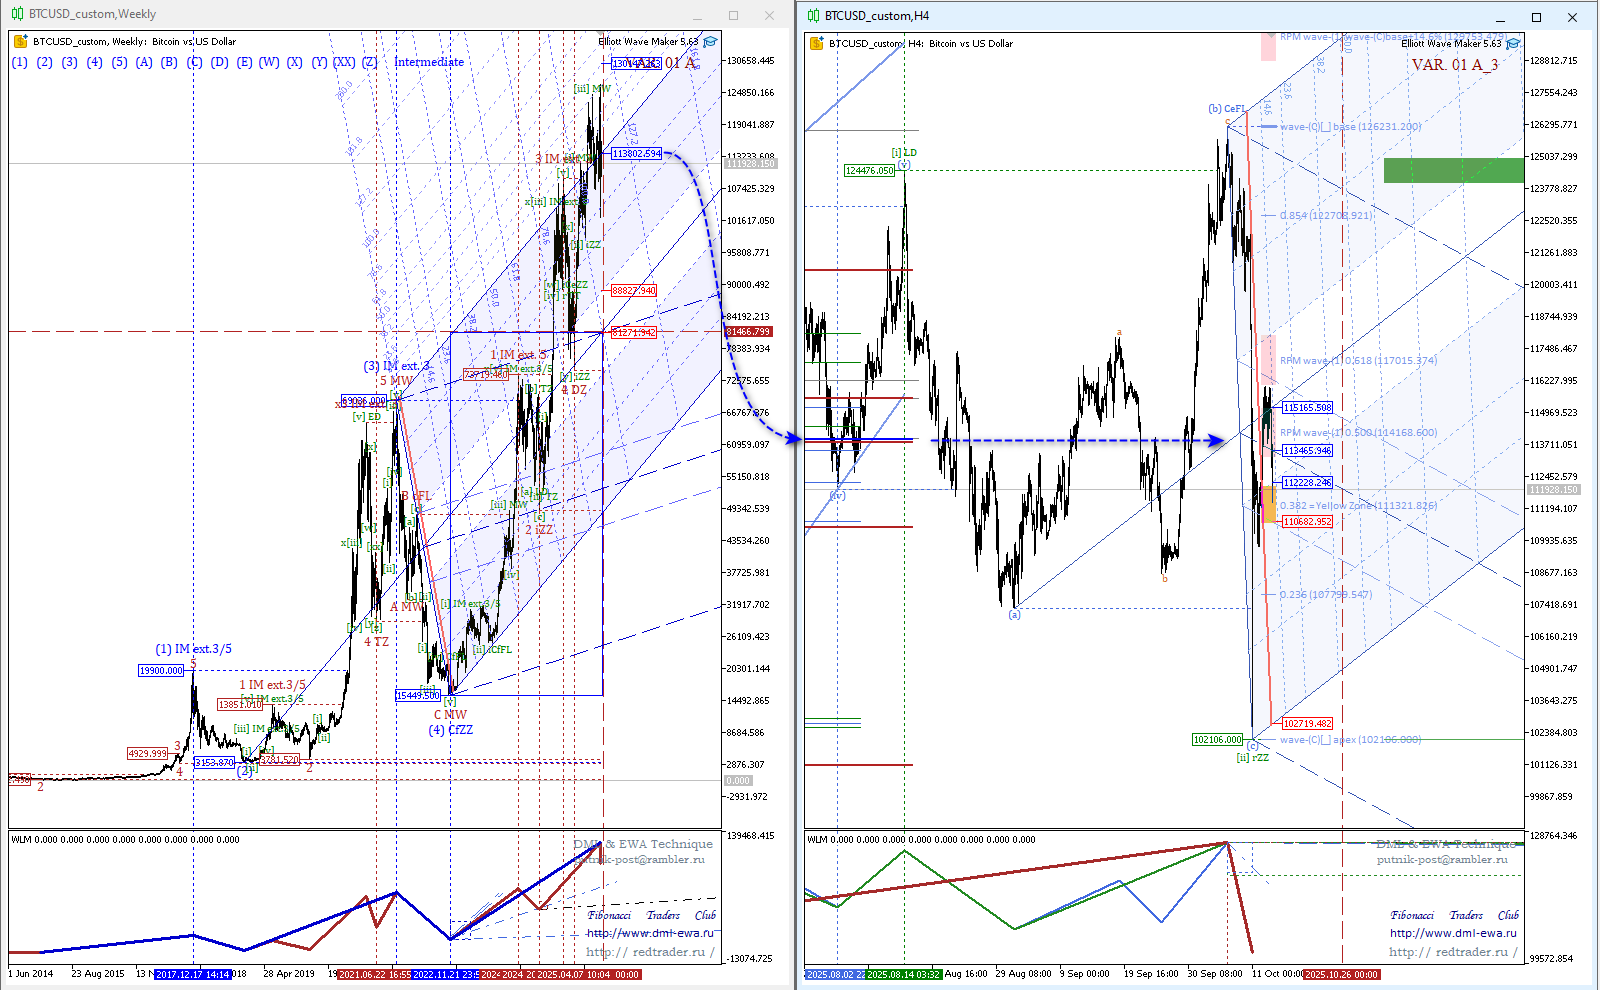Image resolution: width=1600 pixels, height=990 pixels.
Task: Select the (1) wave label button
Action: (20, 62)
